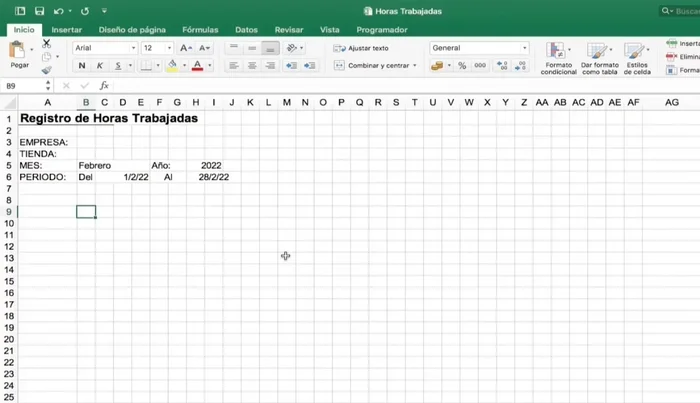Toggle Ajustar texto wrap option
Image resolution: width=700 pixels, height=403 pixels.
pyautogui.click(x=362, y=48)
